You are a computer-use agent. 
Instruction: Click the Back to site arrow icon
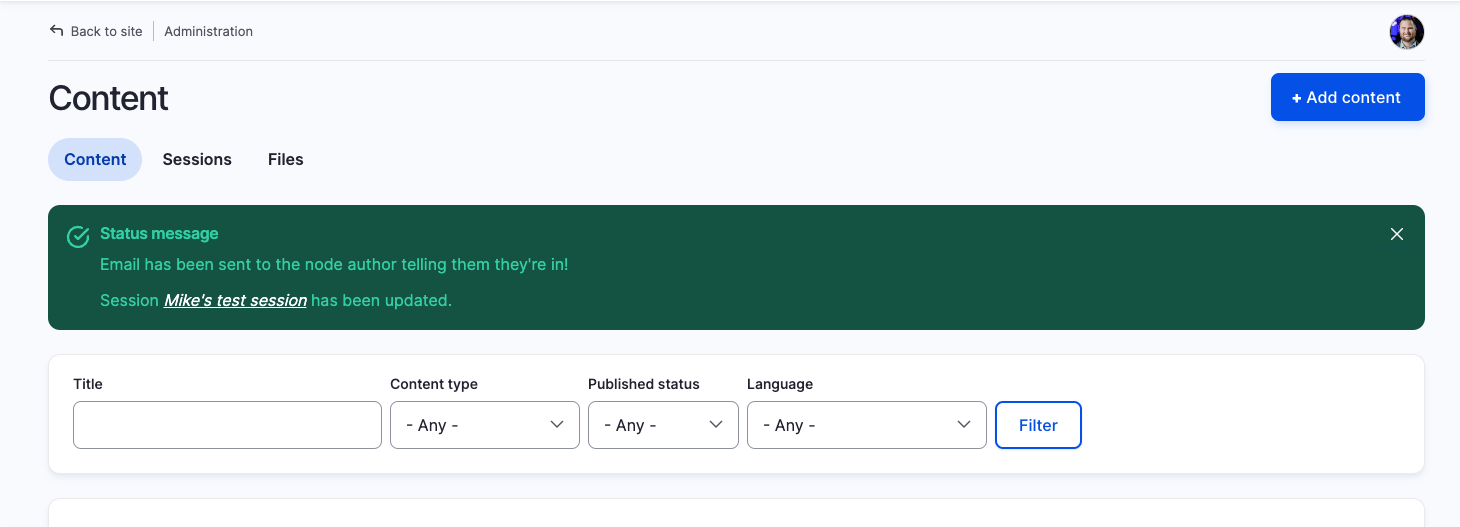click(56, 31)
